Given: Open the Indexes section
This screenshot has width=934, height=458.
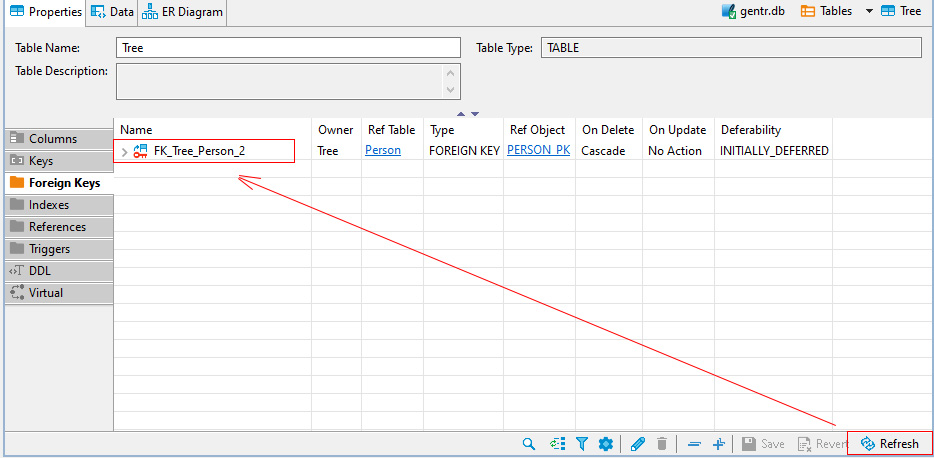Looking at the screenshot, I should 59,205.
